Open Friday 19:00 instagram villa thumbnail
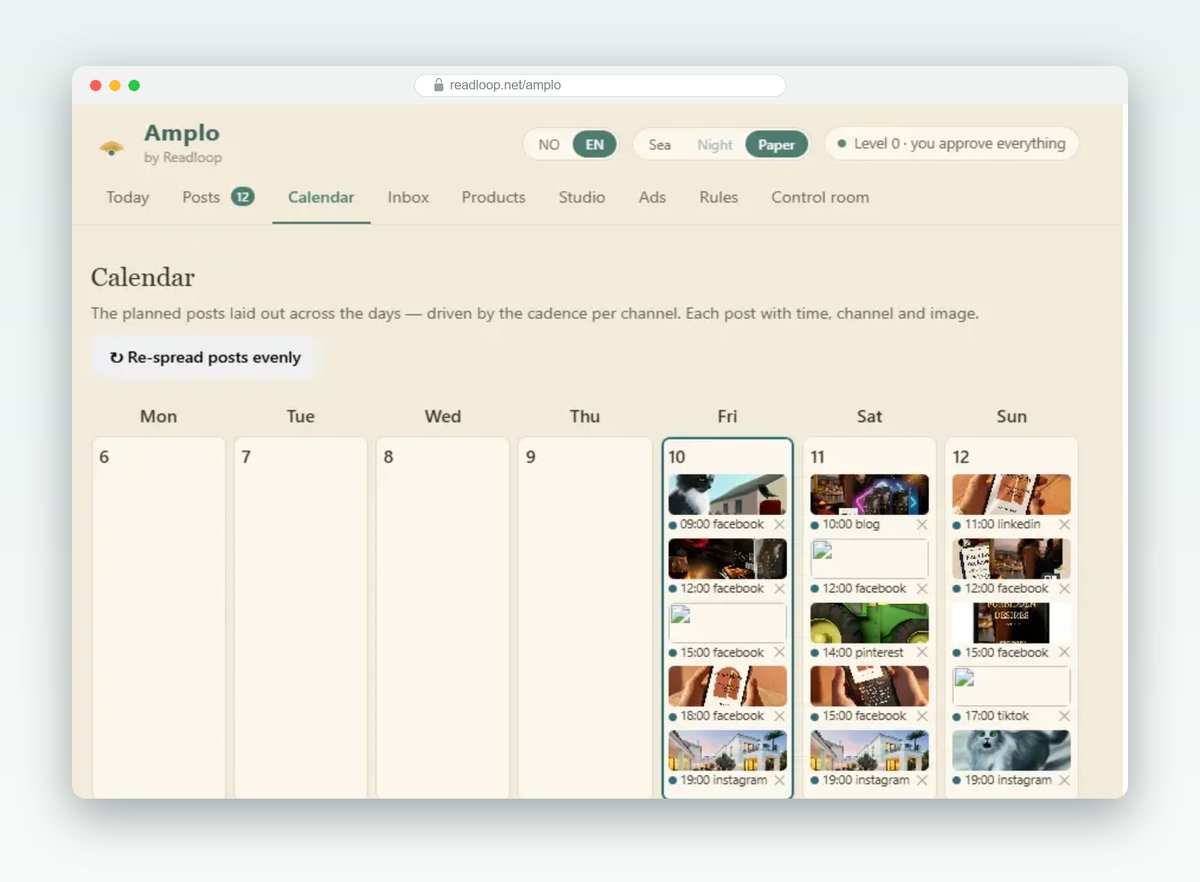Image resolution: width=1200 pixels, height=882 pixels. [x=727, y=750]
